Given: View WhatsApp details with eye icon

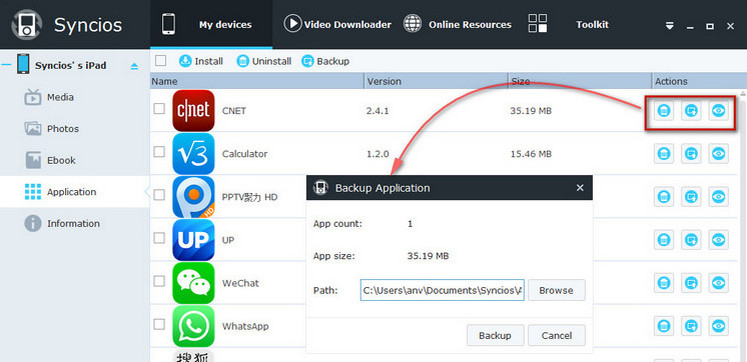Looking at the screenshot, I should point(718,326).
